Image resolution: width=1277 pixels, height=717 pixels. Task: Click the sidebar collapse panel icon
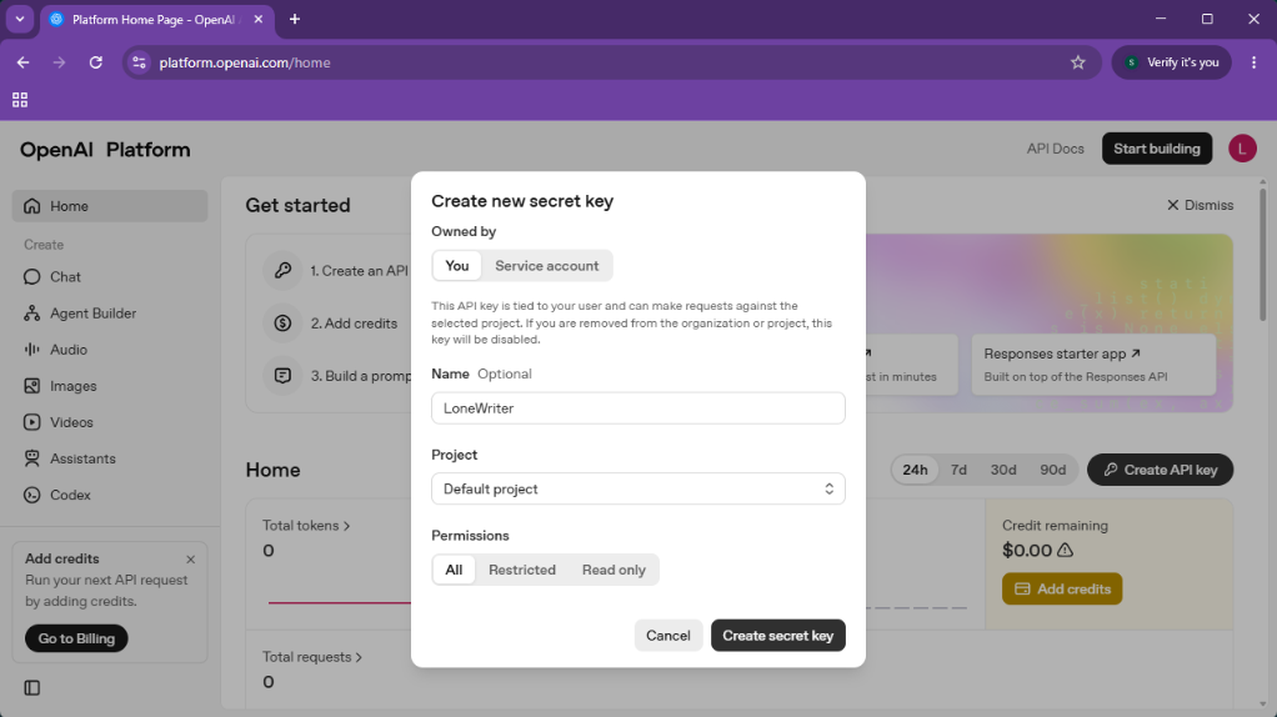click(32, 688)
